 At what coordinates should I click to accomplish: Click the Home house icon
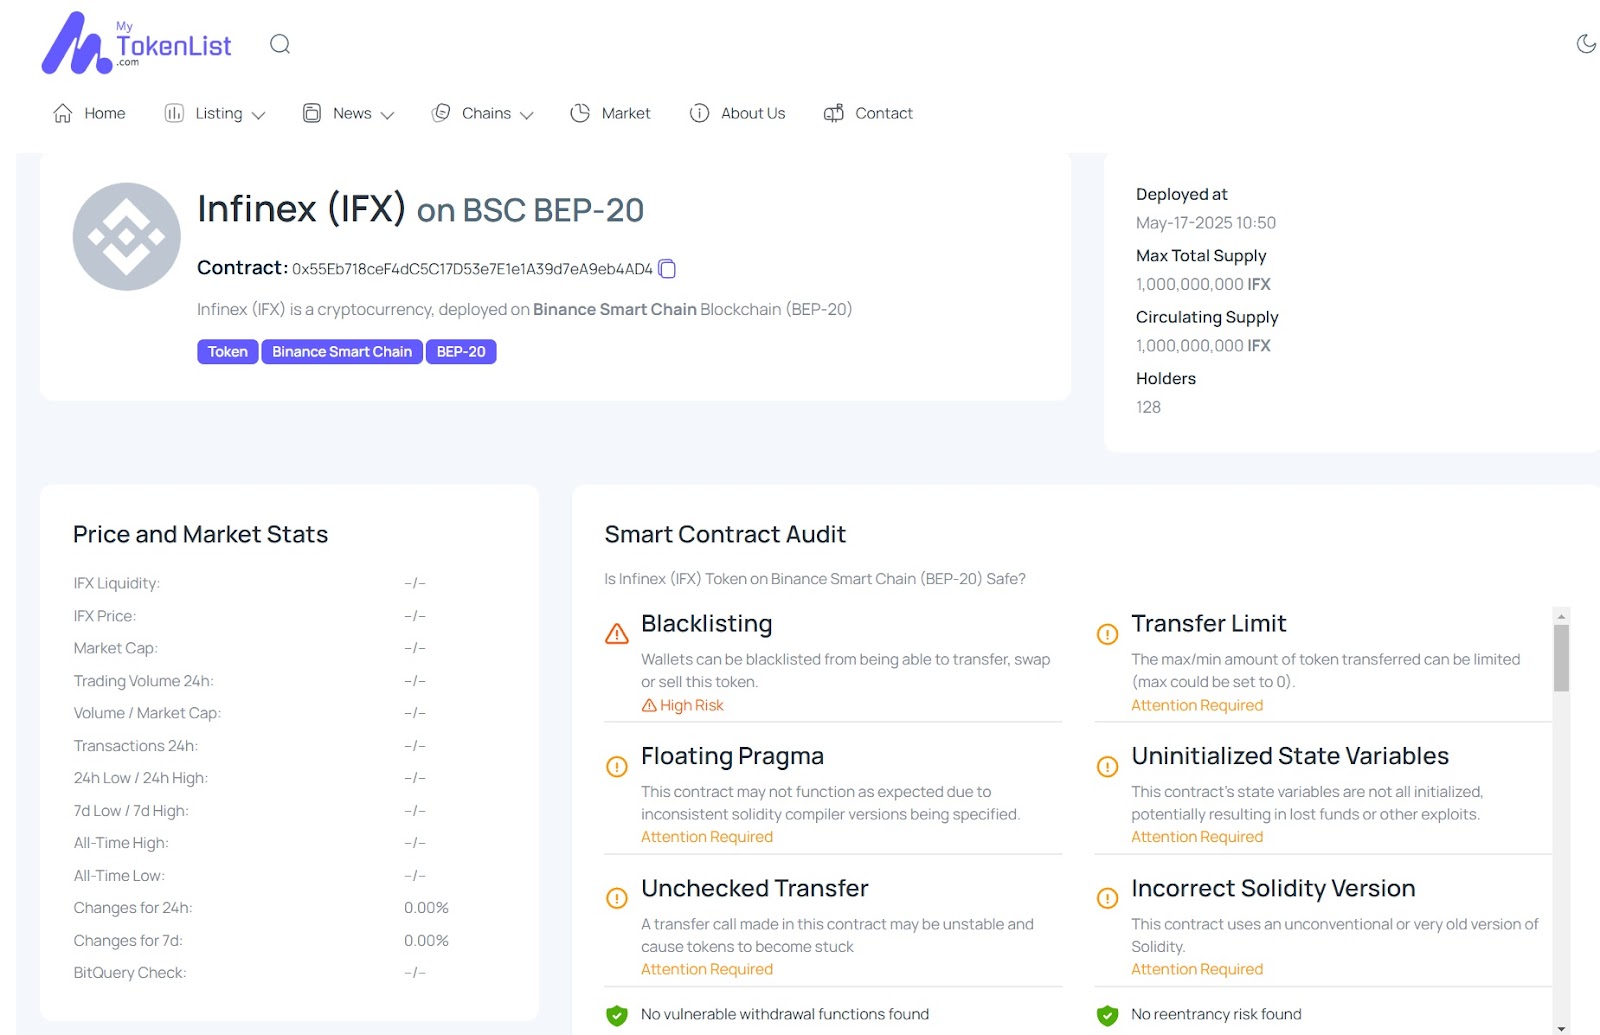[63, 113]
